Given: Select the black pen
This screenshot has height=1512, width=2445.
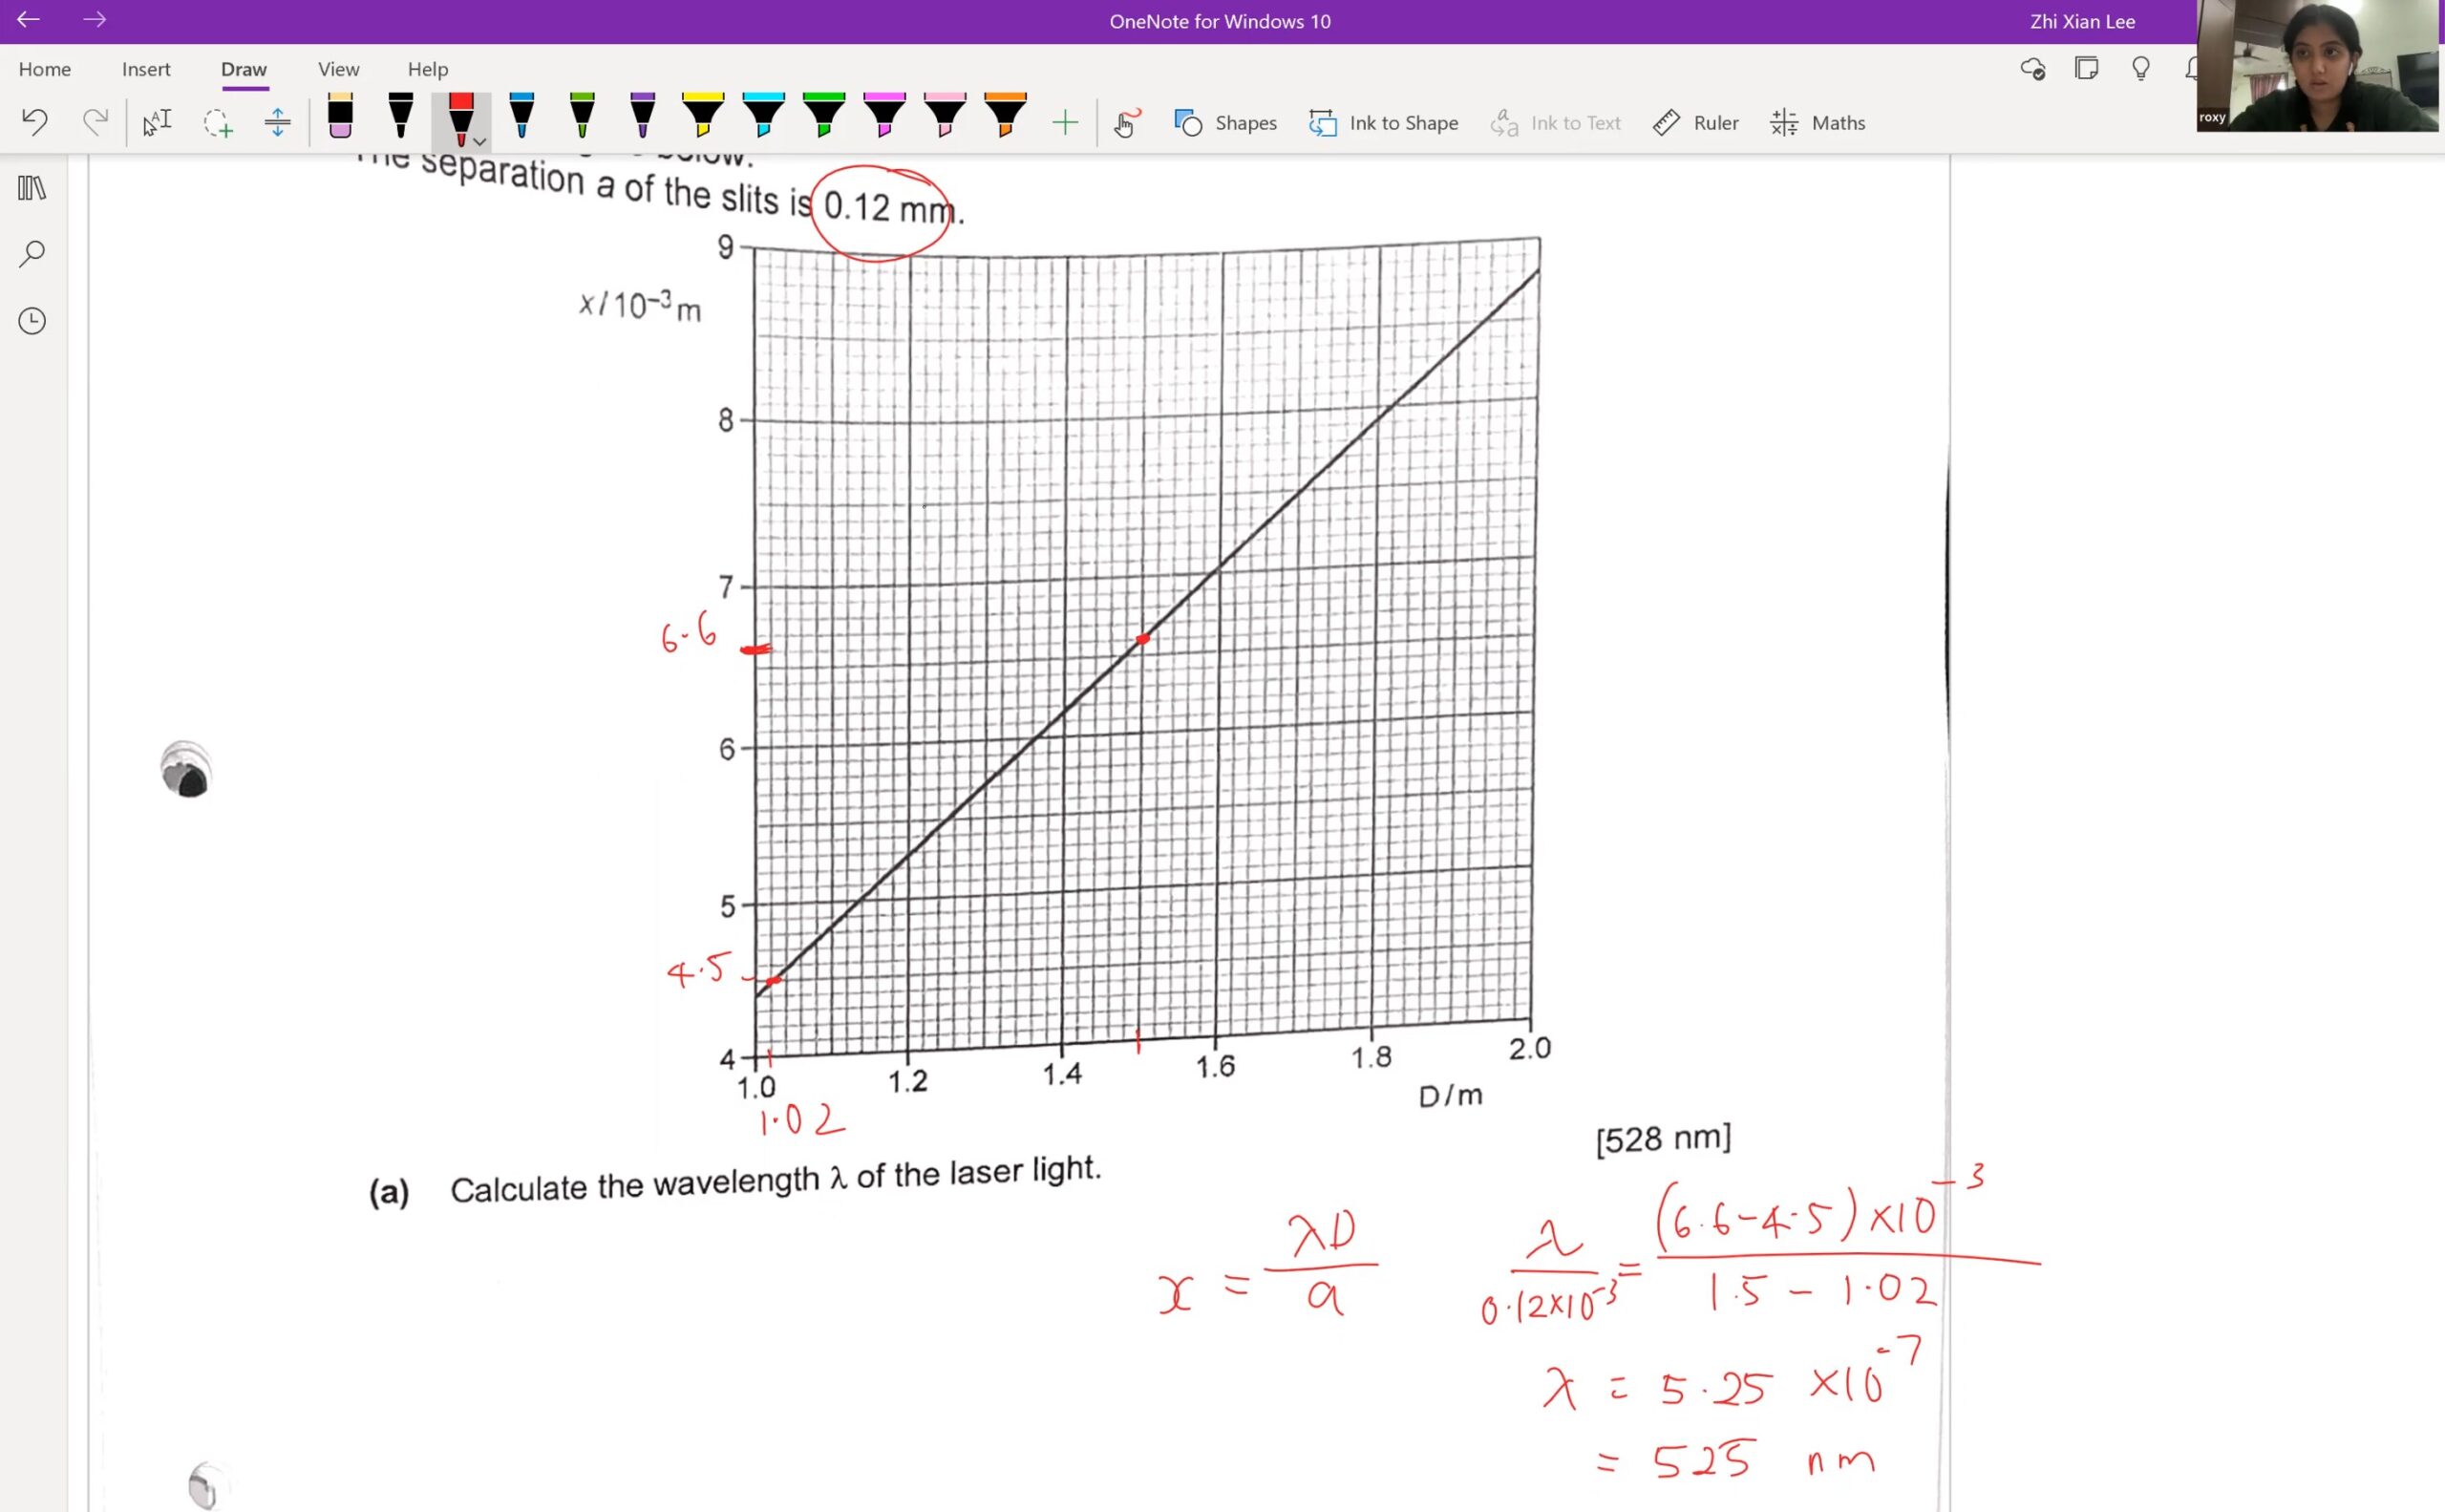Looking at the screenshot, I should tap(401, 117).
